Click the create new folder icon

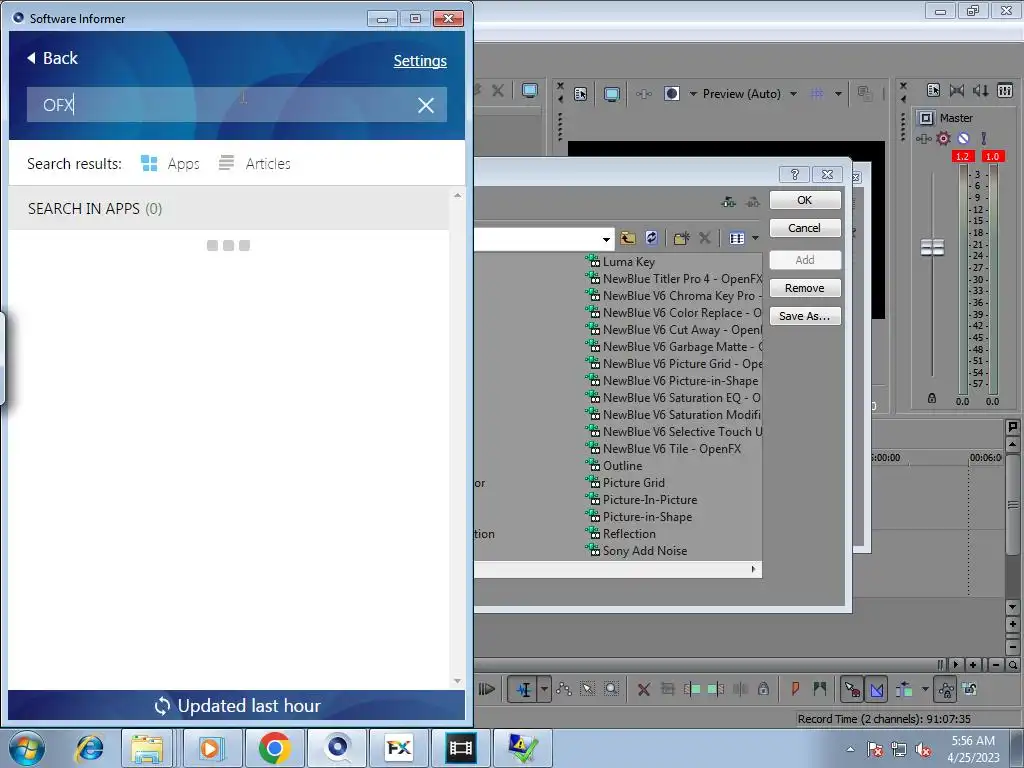tap(681, 238)
